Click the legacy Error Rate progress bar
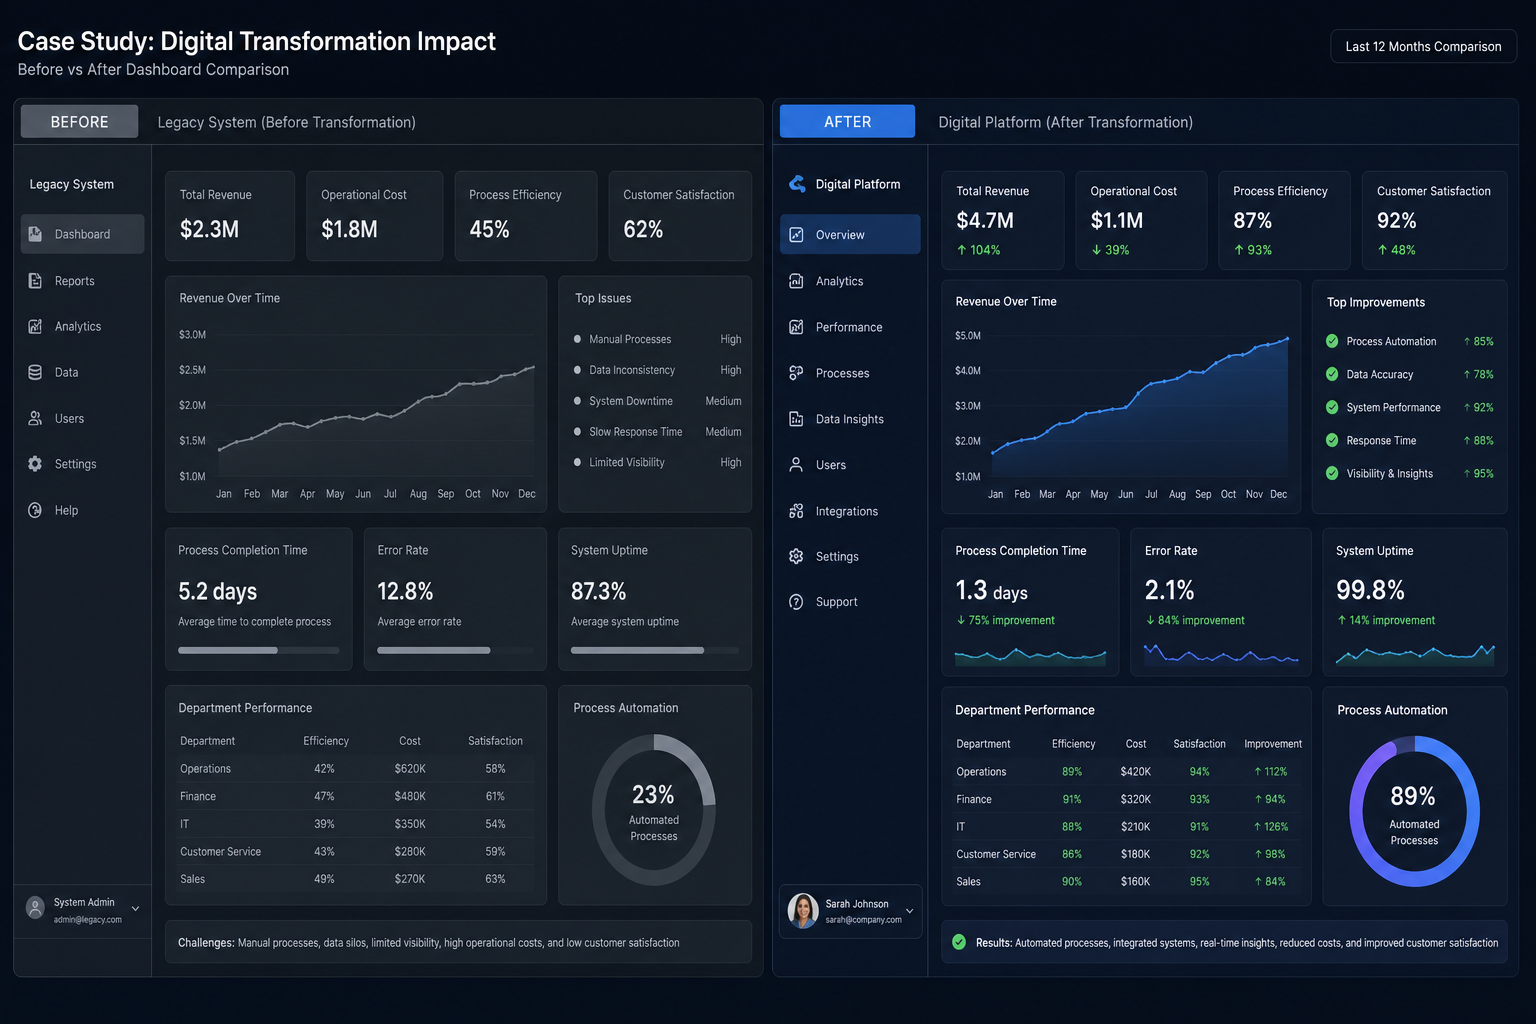The height and width of the screenshot is (1024, 1536). click(455, 650)
